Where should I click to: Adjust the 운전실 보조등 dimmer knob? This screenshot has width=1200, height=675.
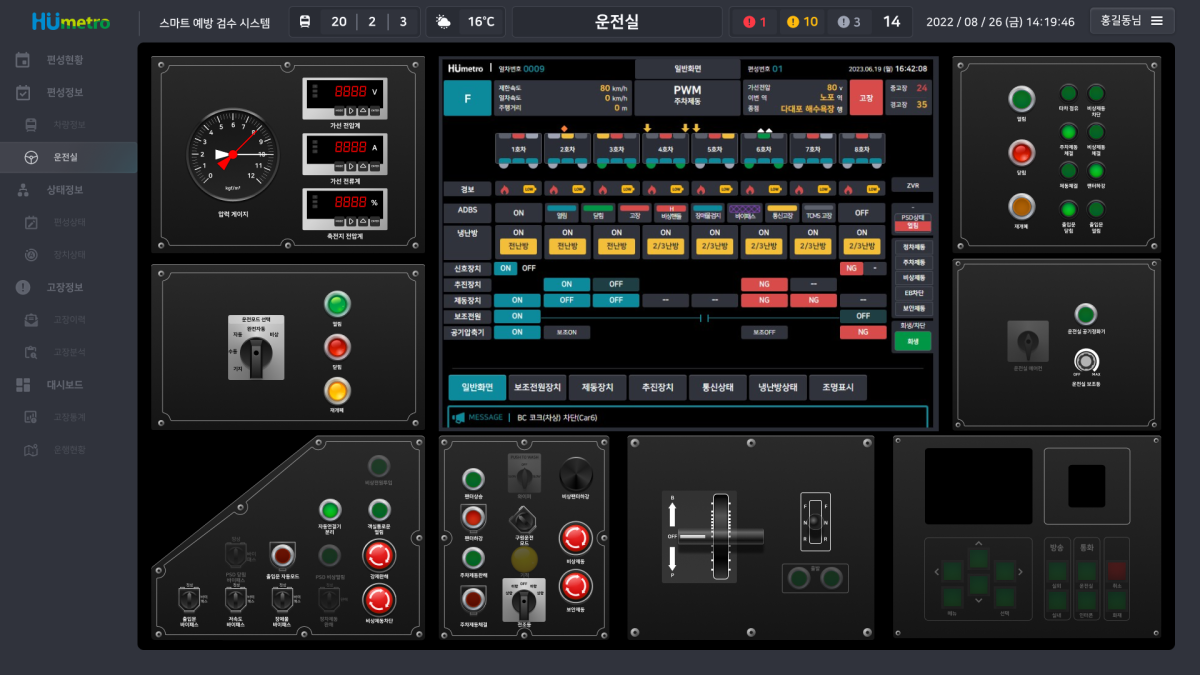click(1086, 362)
